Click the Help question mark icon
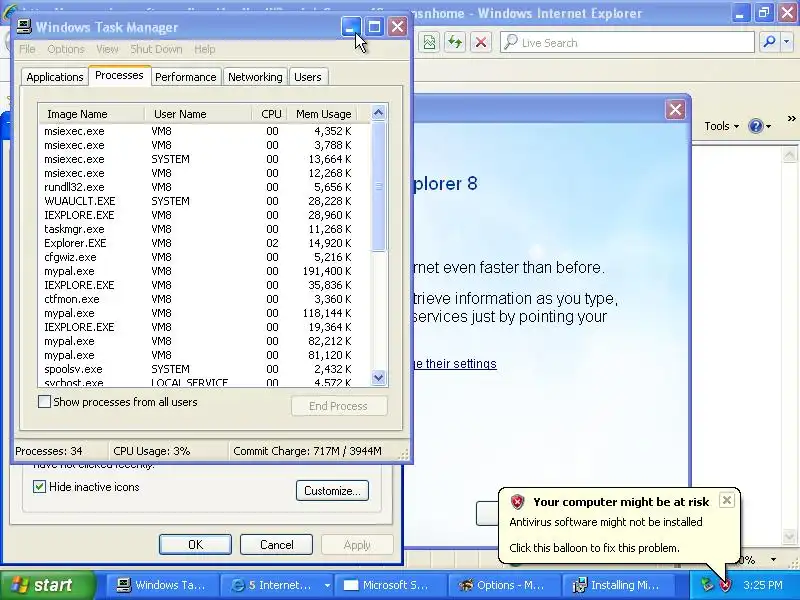Viewport: 800px width, 600px height. [756, 126]
